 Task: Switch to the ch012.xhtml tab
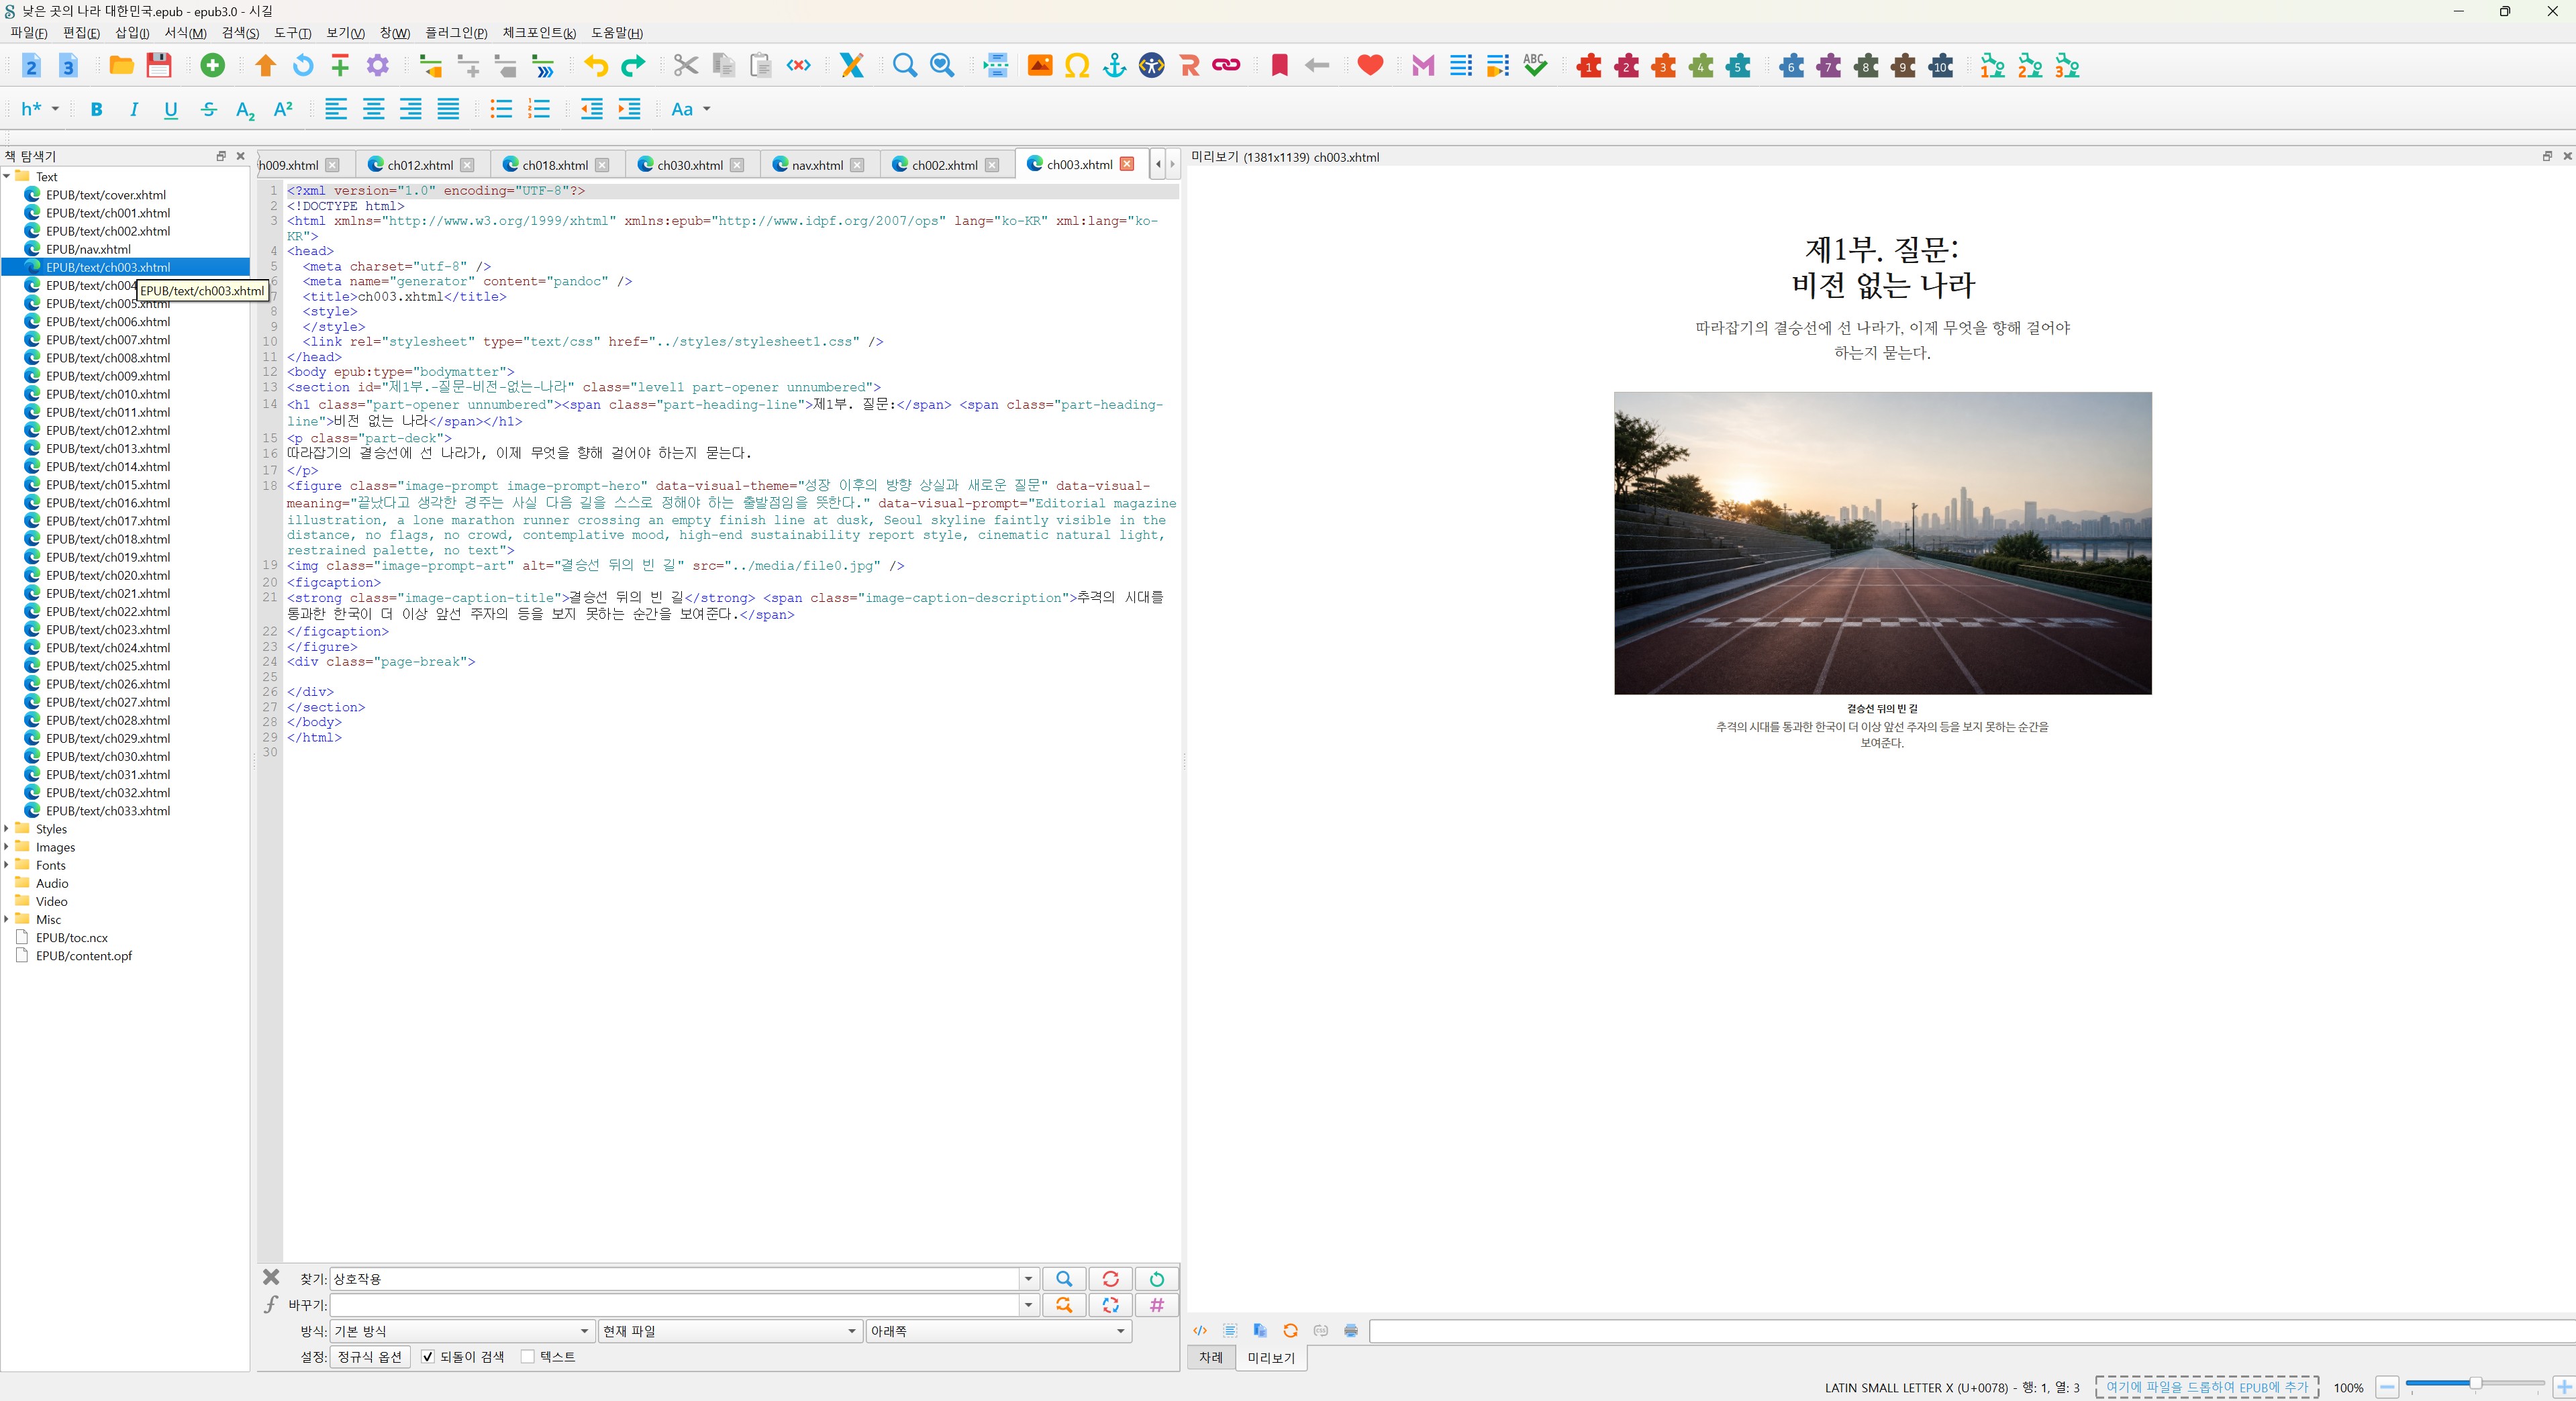coord(419,165)
